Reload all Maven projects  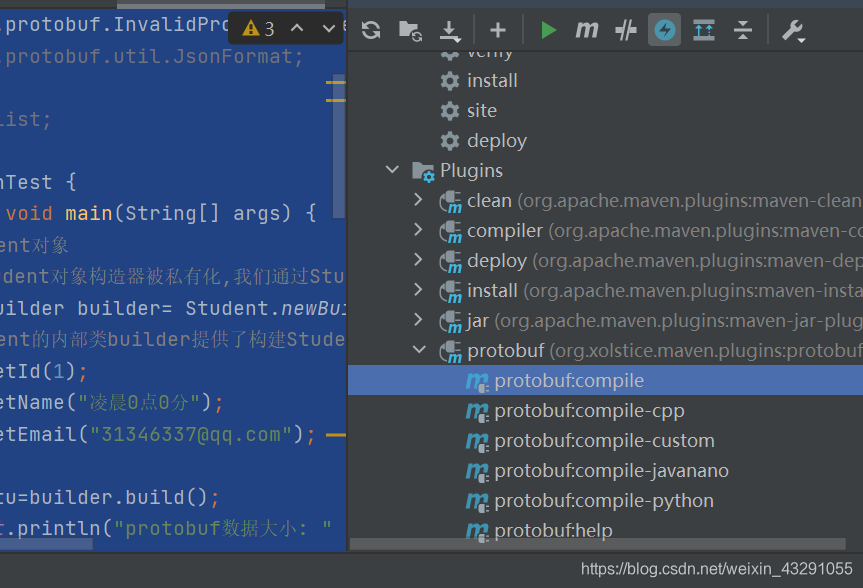370,30
